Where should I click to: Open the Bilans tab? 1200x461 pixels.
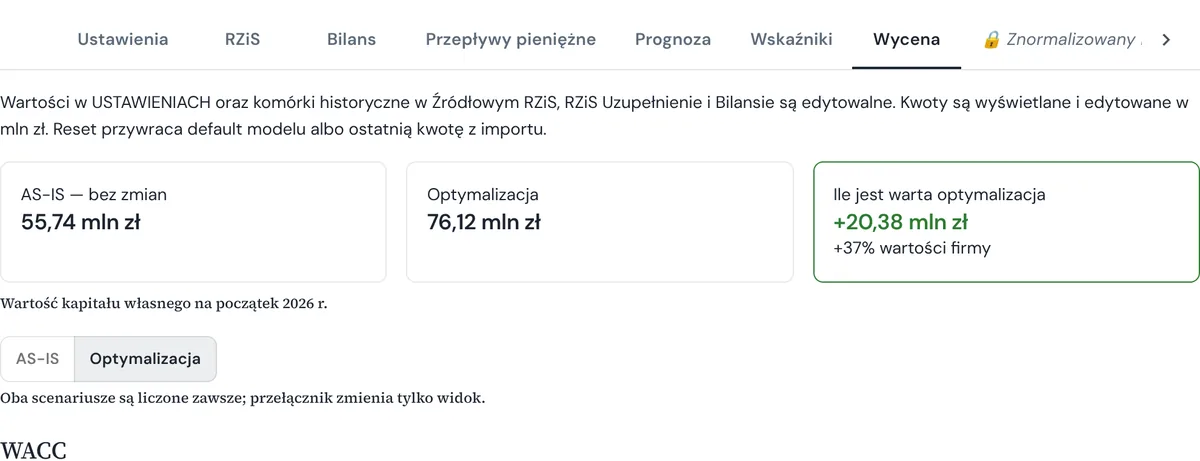point(352,40)
